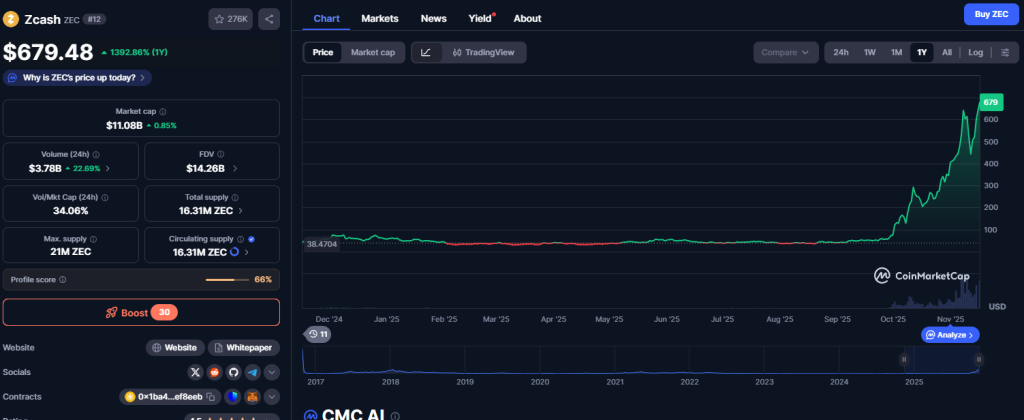Viewport: 1024px width, 420px height.
Task: Switch to the Markets tab
Action: click(x=379, y=18)
